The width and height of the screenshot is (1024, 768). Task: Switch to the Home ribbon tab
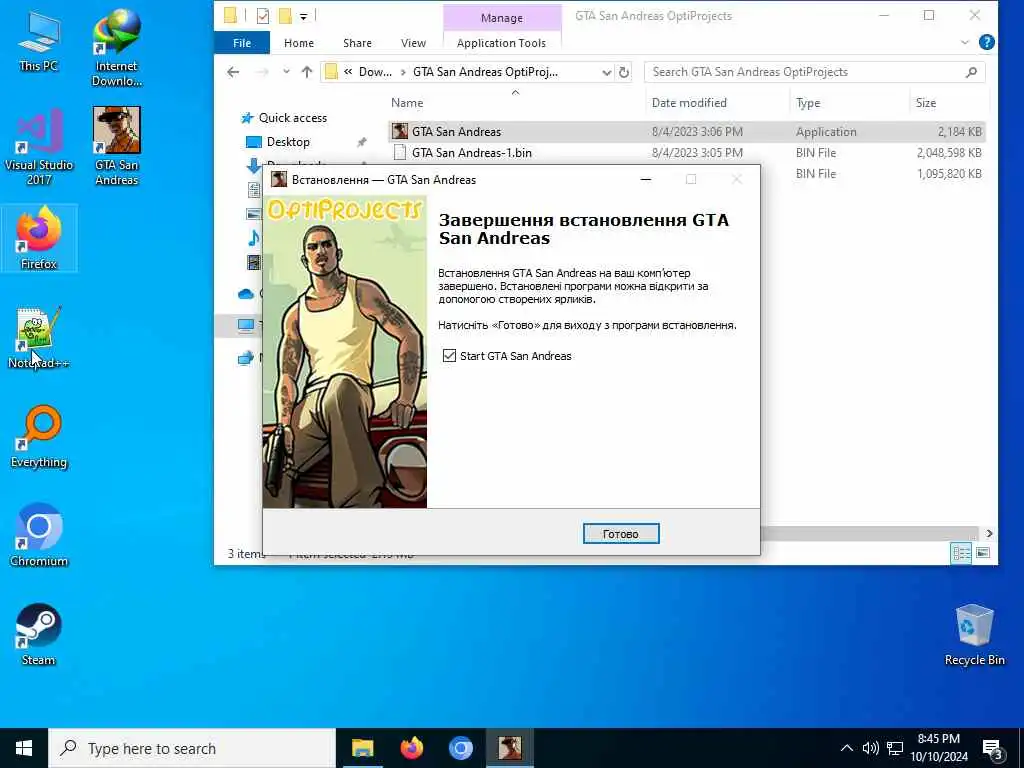(298, 42)
